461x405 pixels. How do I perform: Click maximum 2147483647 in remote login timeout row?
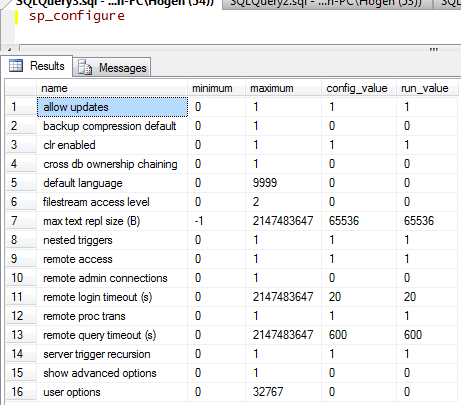(283, 297)
